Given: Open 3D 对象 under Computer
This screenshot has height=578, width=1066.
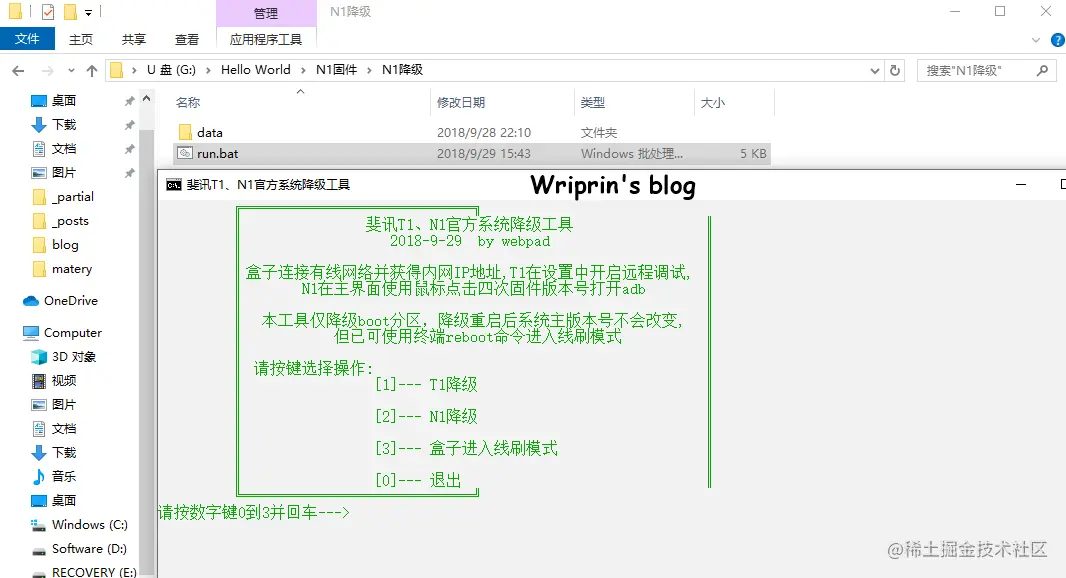Looking at the screenshot, I should coord(73,357).
